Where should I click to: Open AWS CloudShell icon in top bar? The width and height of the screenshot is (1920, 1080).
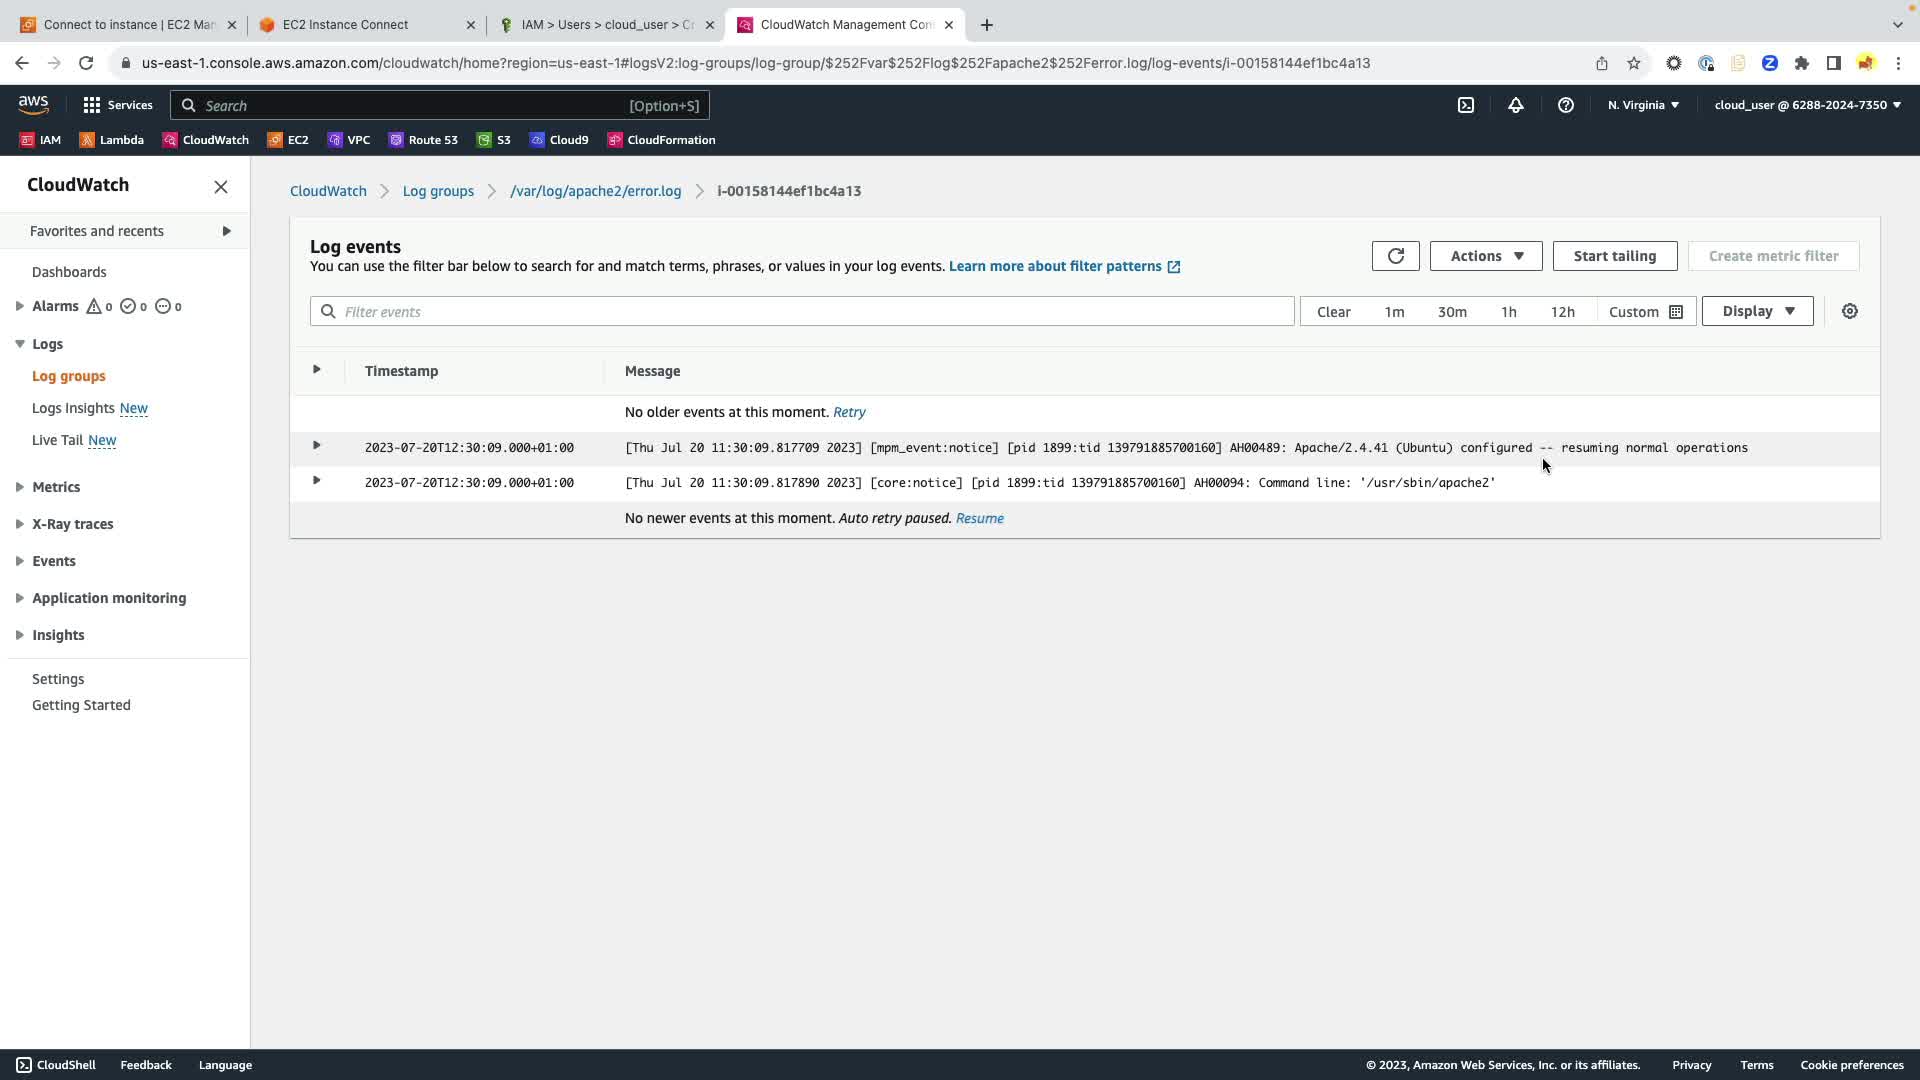click(1465, 105)
